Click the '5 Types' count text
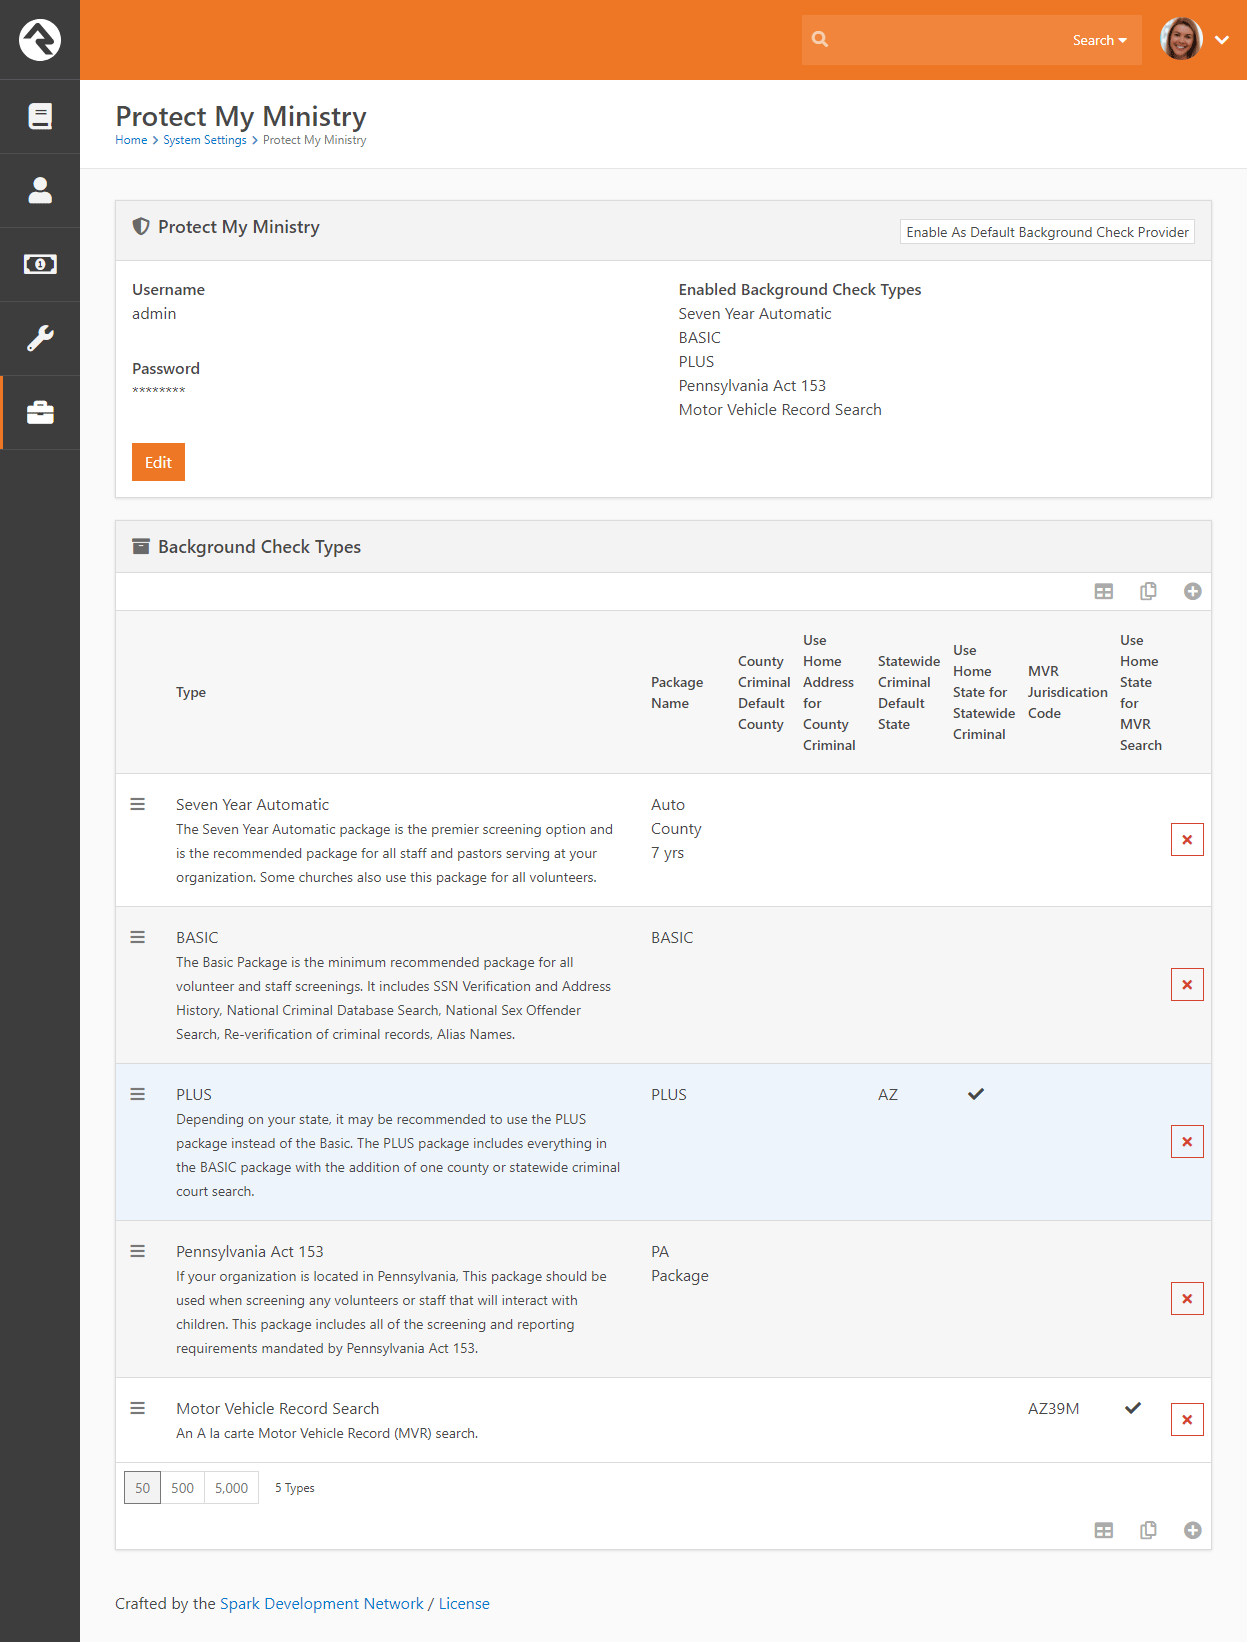 pyautogui.click(x=295, y=1488)
